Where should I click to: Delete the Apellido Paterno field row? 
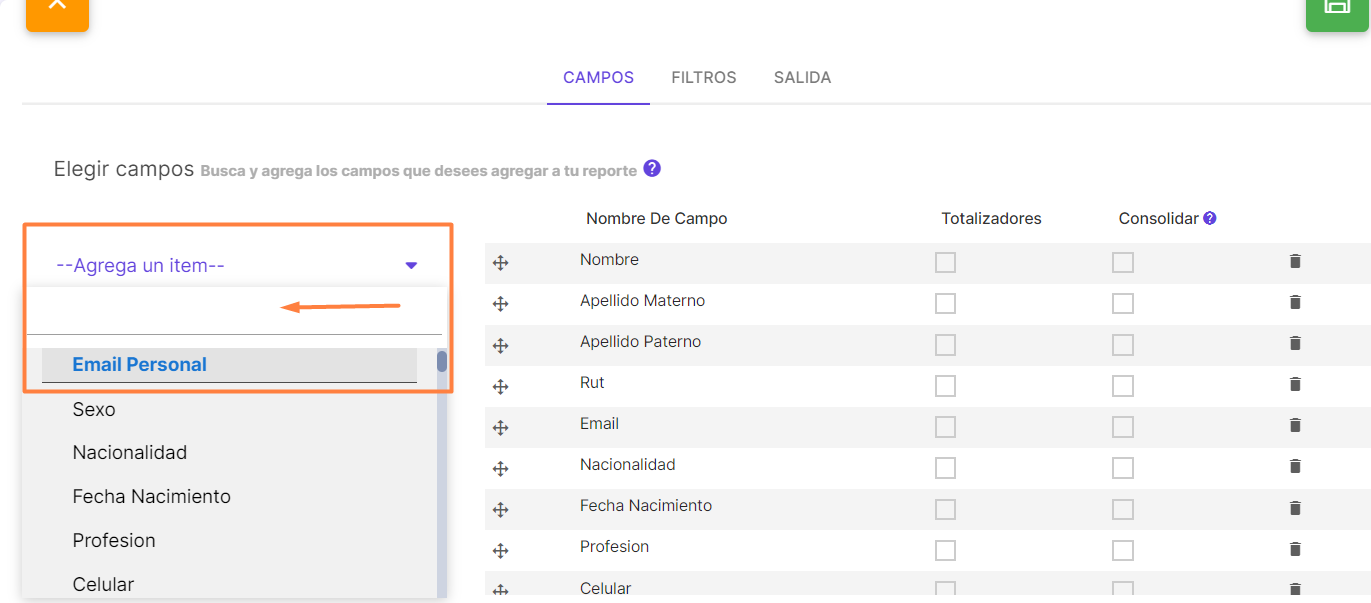point(1295,343)
